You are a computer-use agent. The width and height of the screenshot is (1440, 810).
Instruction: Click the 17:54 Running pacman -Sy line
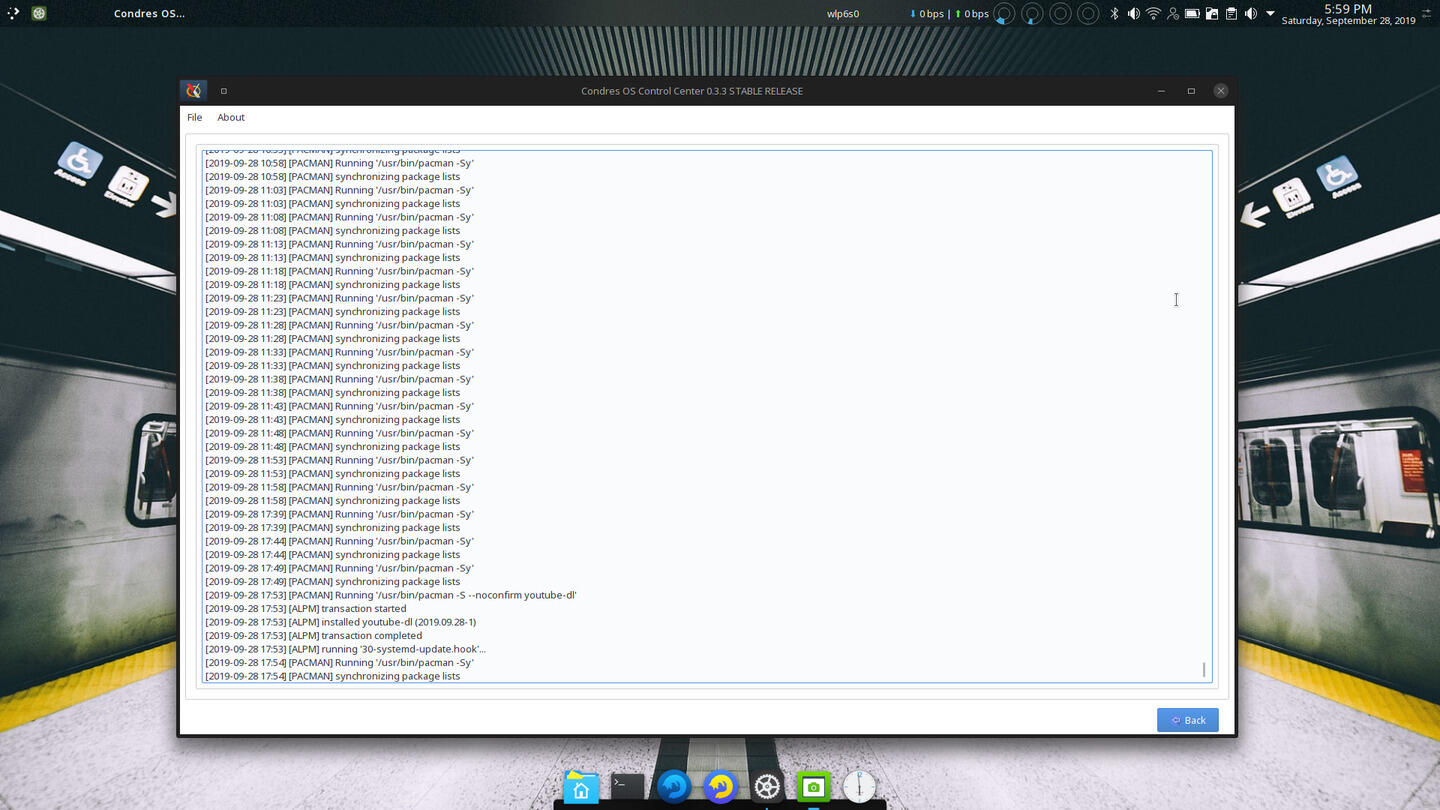point(339,662)
